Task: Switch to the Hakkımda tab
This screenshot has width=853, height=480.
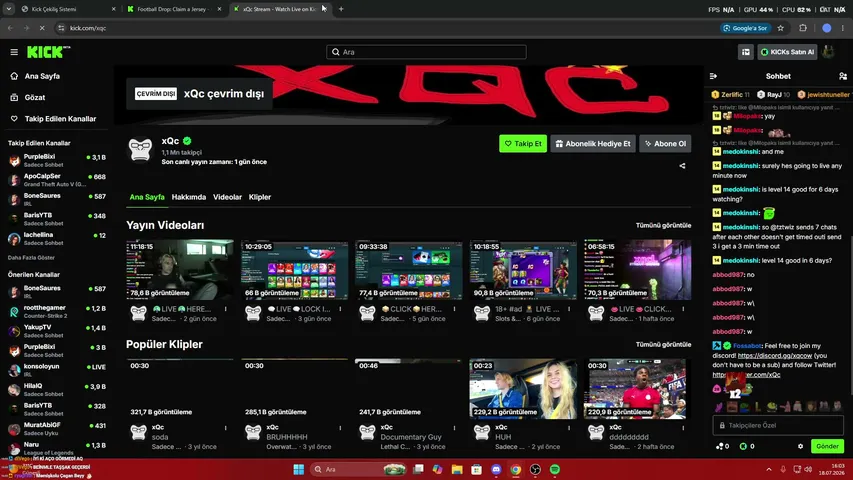Action: pos(189,197)
